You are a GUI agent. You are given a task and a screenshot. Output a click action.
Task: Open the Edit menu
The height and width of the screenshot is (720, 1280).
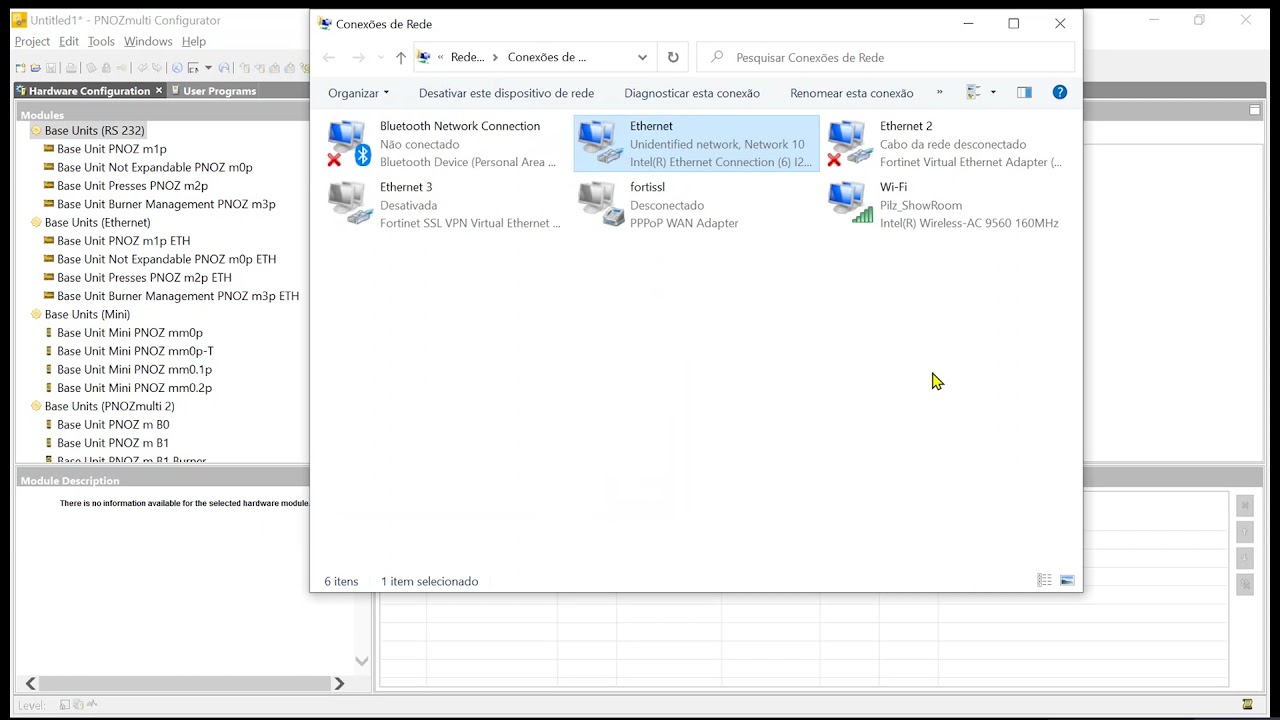pos(69,41)
